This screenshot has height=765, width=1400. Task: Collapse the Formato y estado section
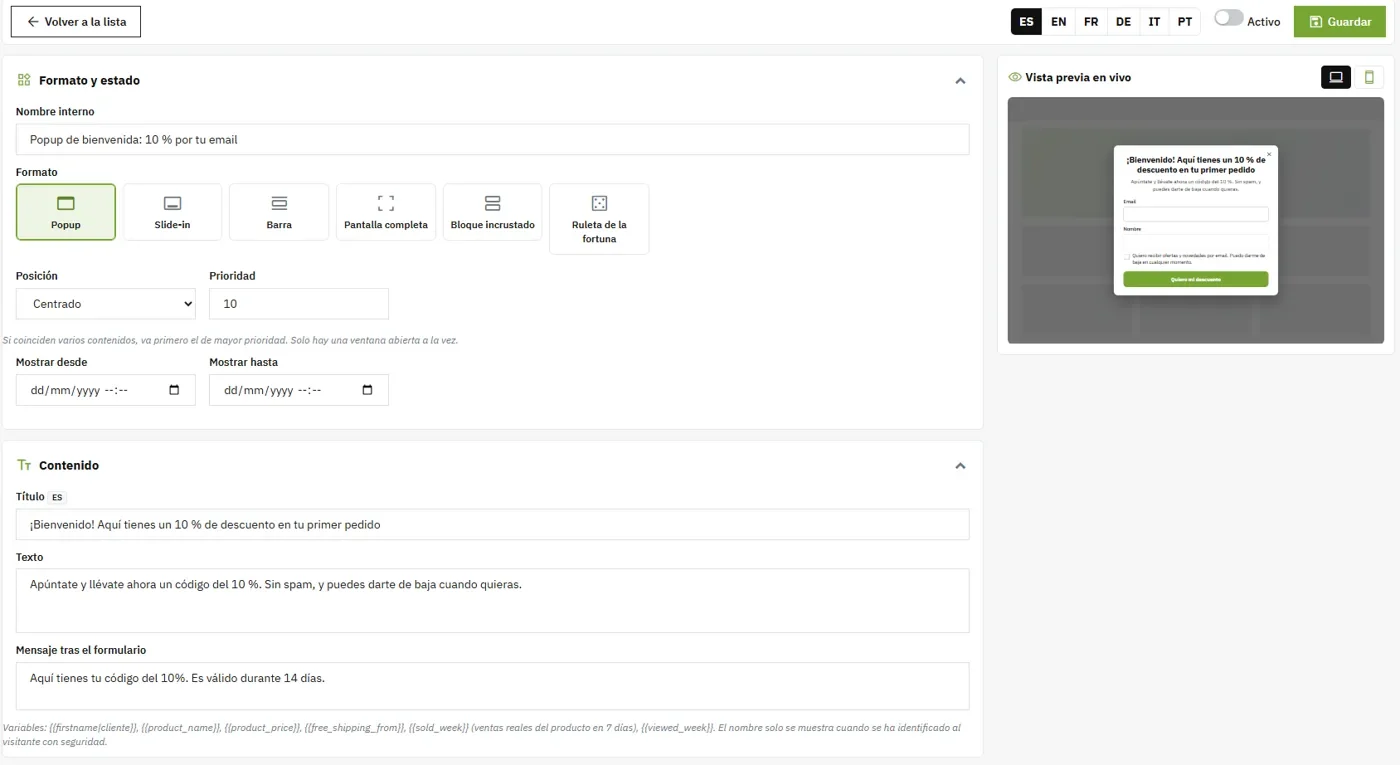[x=960, y=80]
